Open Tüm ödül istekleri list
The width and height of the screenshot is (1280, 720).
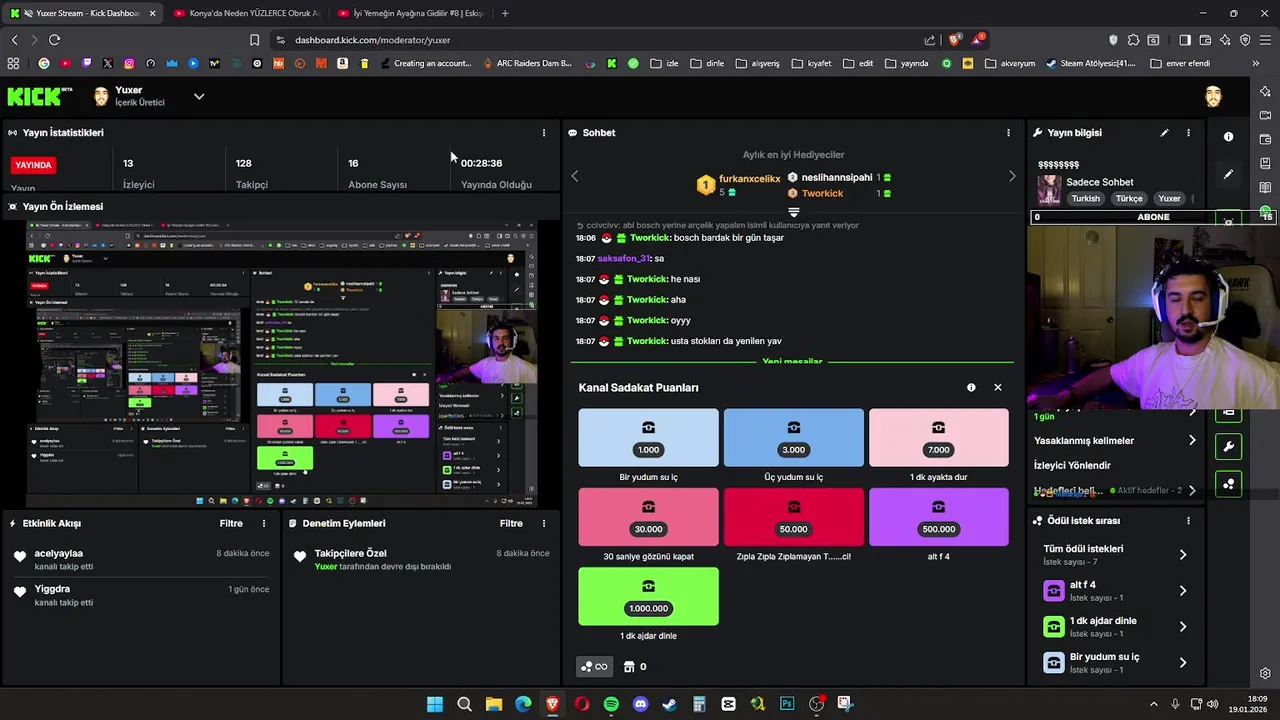click(x=1113, y=554)
